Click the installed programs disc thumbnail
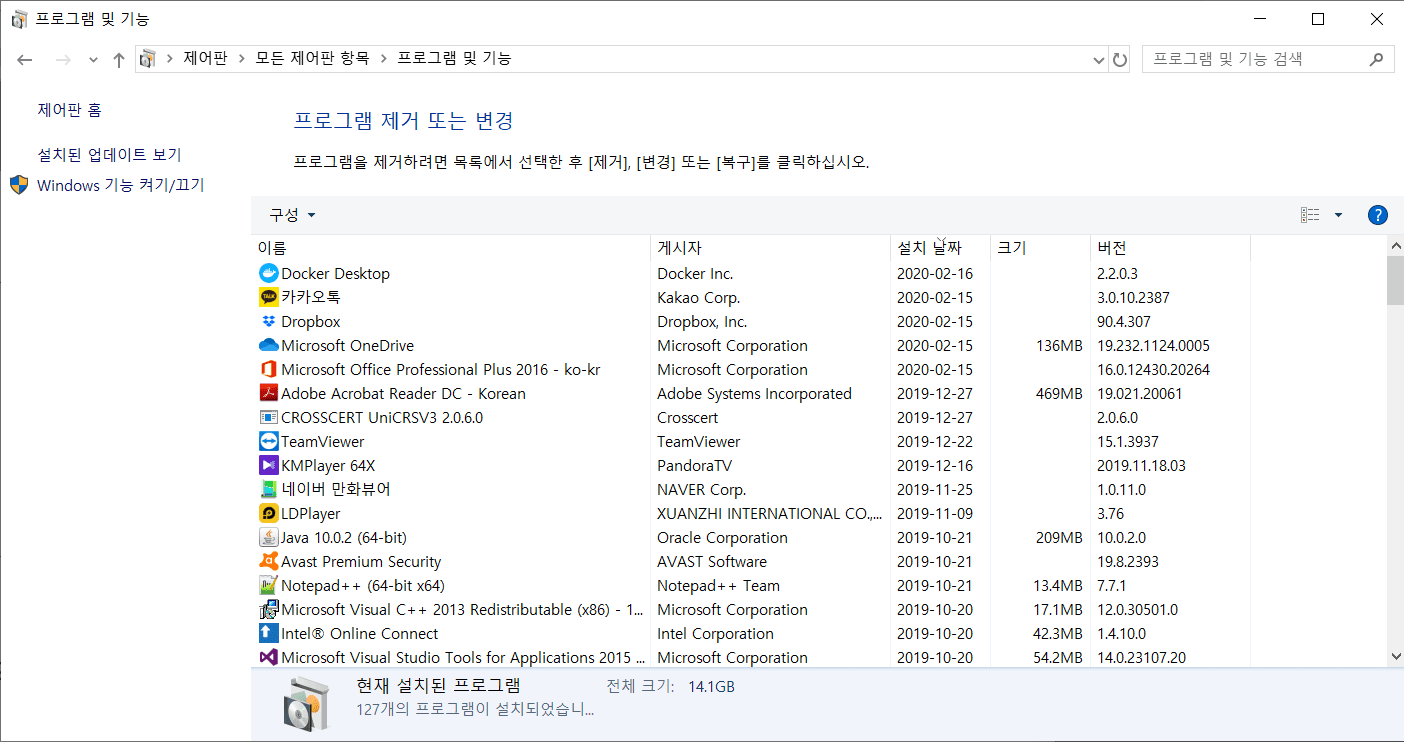1404x742 pixels. pos(306,703)
